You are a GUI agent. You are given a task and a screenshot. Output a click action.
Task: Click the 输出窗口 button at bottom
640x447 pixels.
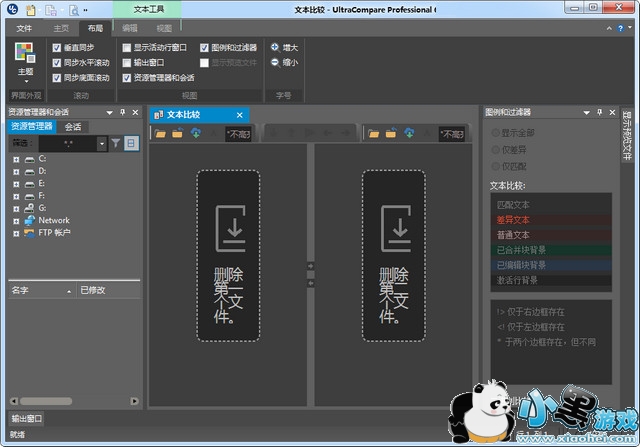27,418
